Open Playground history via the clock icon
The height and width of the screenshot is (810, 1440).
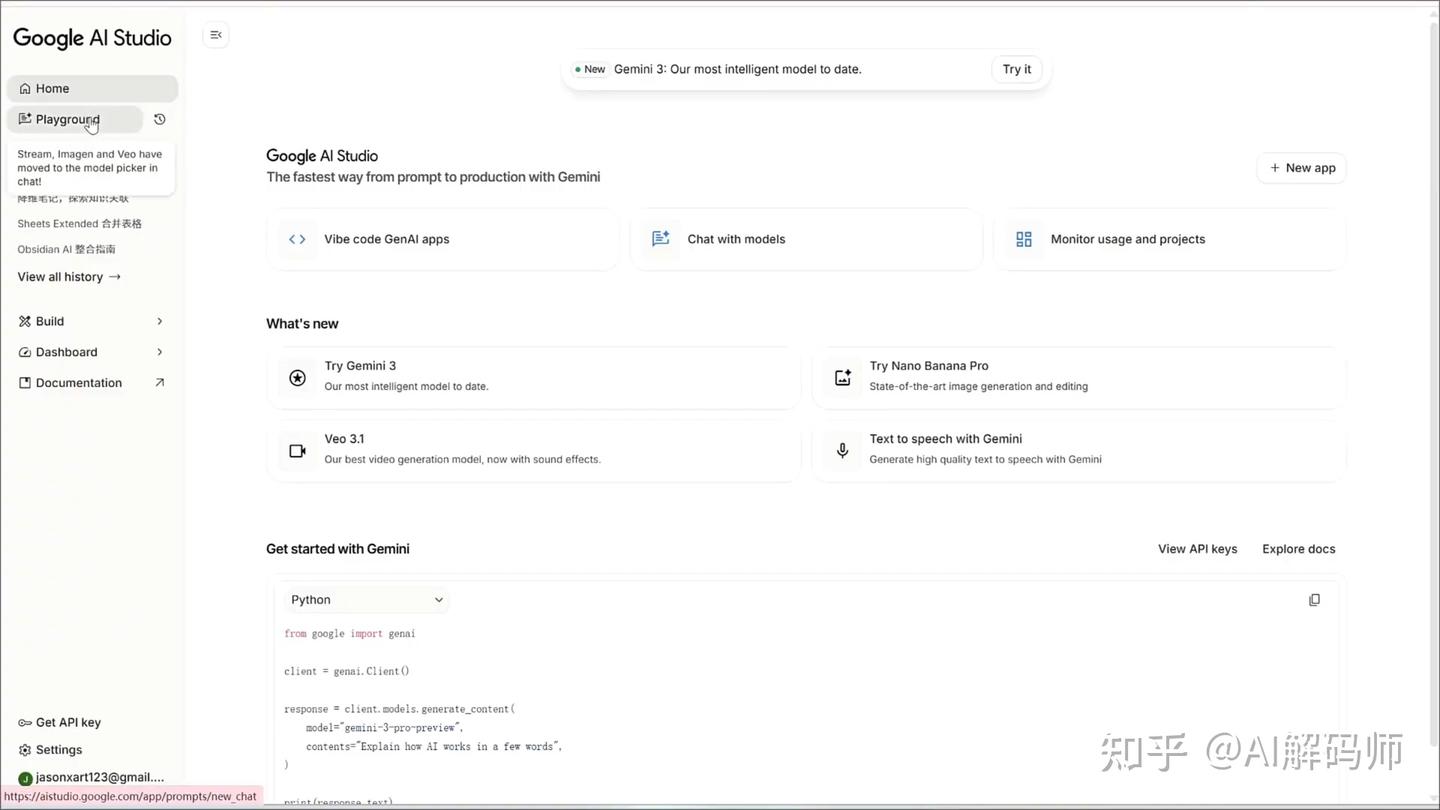click(x=159, y=118)
